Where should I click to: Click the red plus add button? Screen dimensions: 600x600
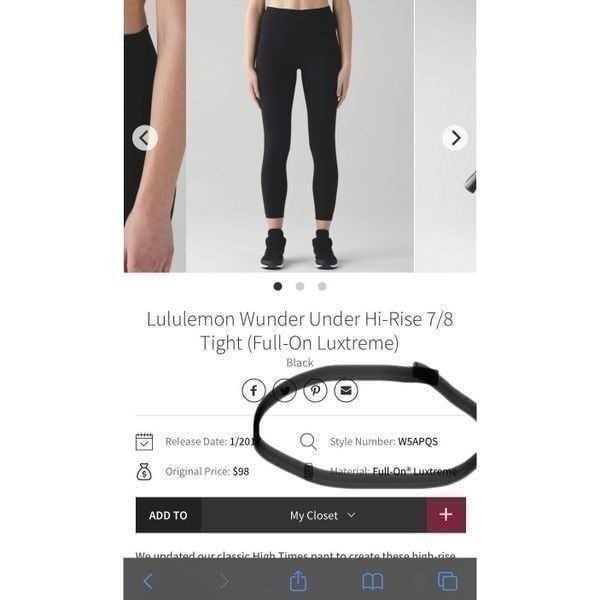pyautogui.click(x=446, y=515)
